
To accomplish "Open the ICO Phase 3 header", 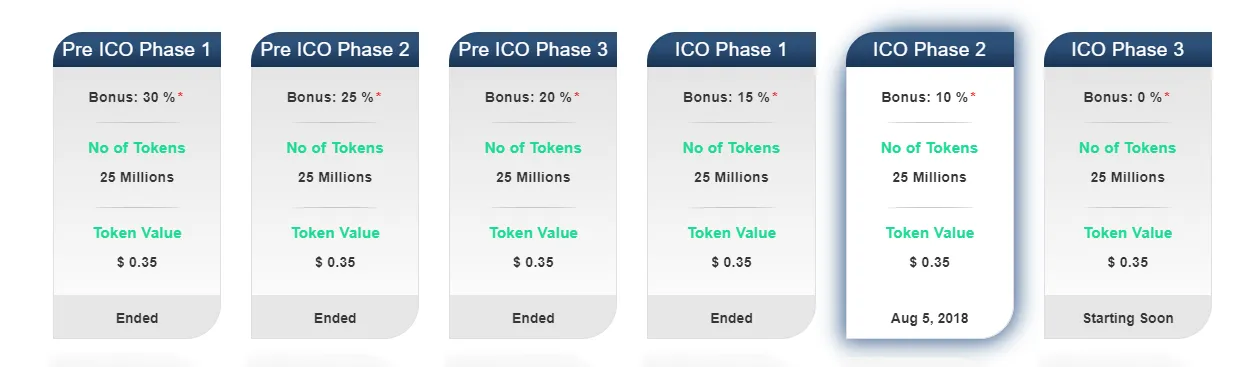I will point(1128,50).
